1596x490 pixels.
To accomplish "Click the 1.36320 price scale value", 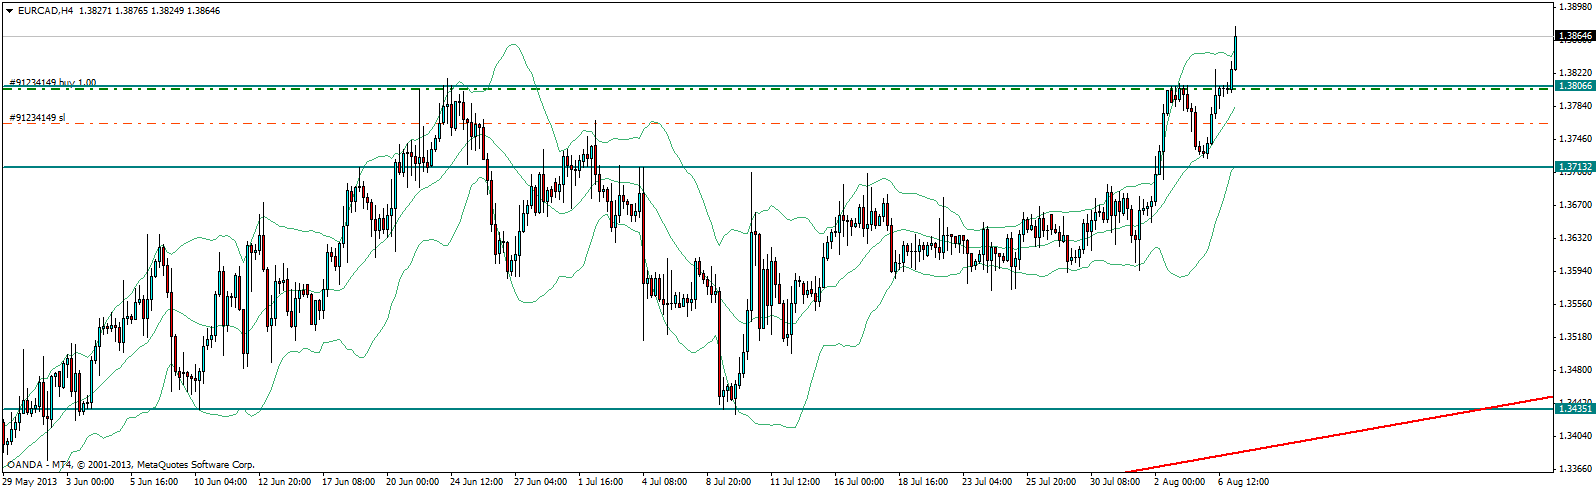I will tap(1574, 237).
